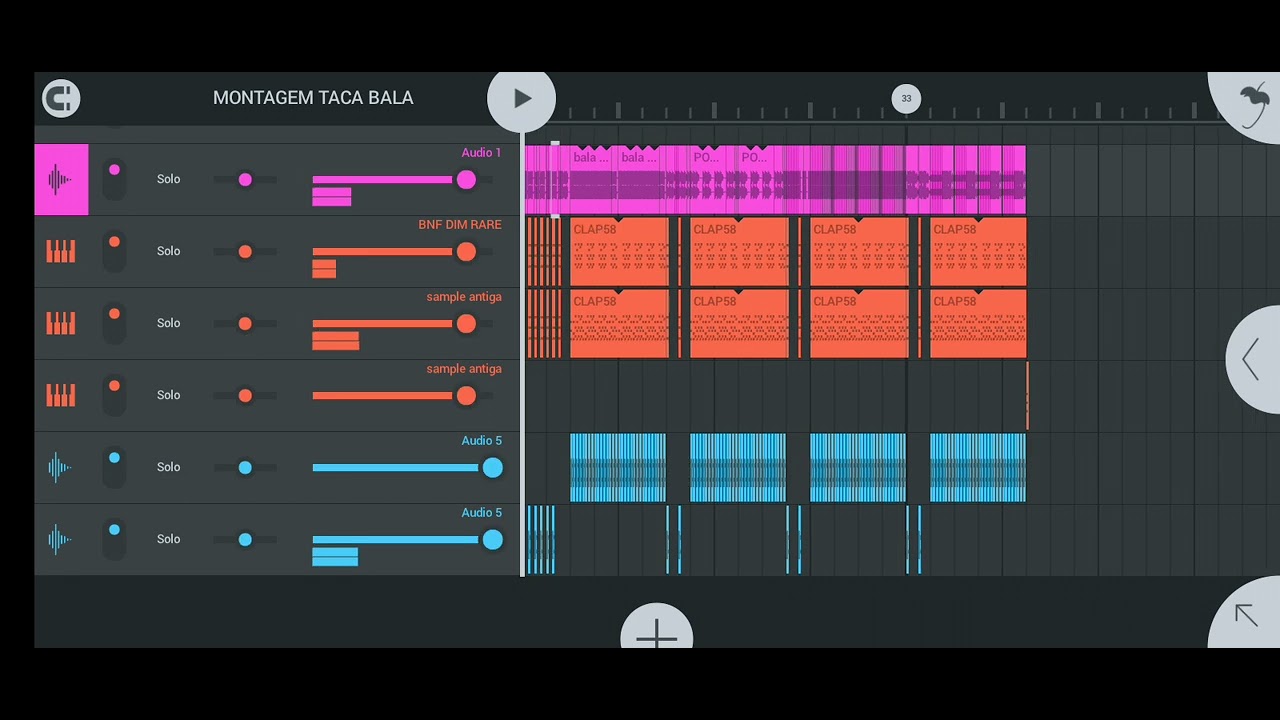Mute the BNF DIM RARE track
Image resolution: width=1280 pixels, height=720 pixels.
pos(114,251)
